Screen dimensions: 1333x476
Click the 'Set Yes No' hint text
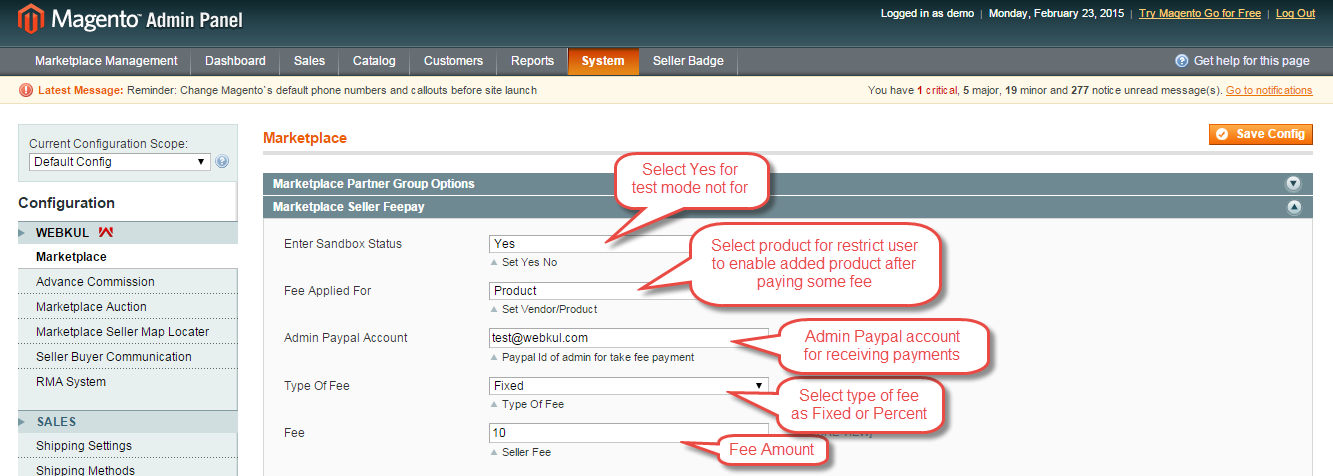(x=529, y=262)
